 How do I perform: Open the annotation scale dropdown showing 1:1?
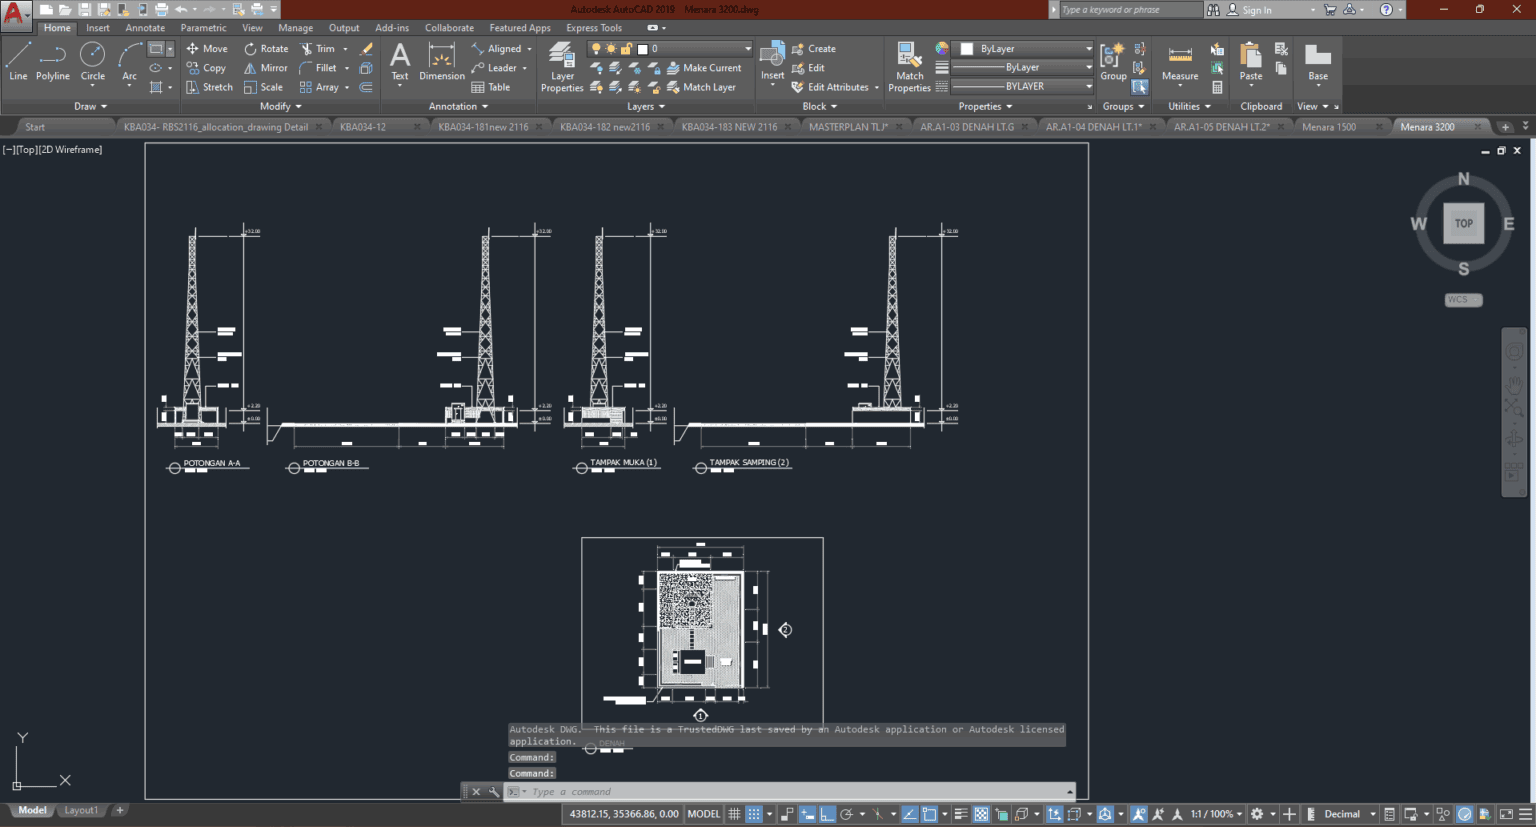click(1213, 813)
